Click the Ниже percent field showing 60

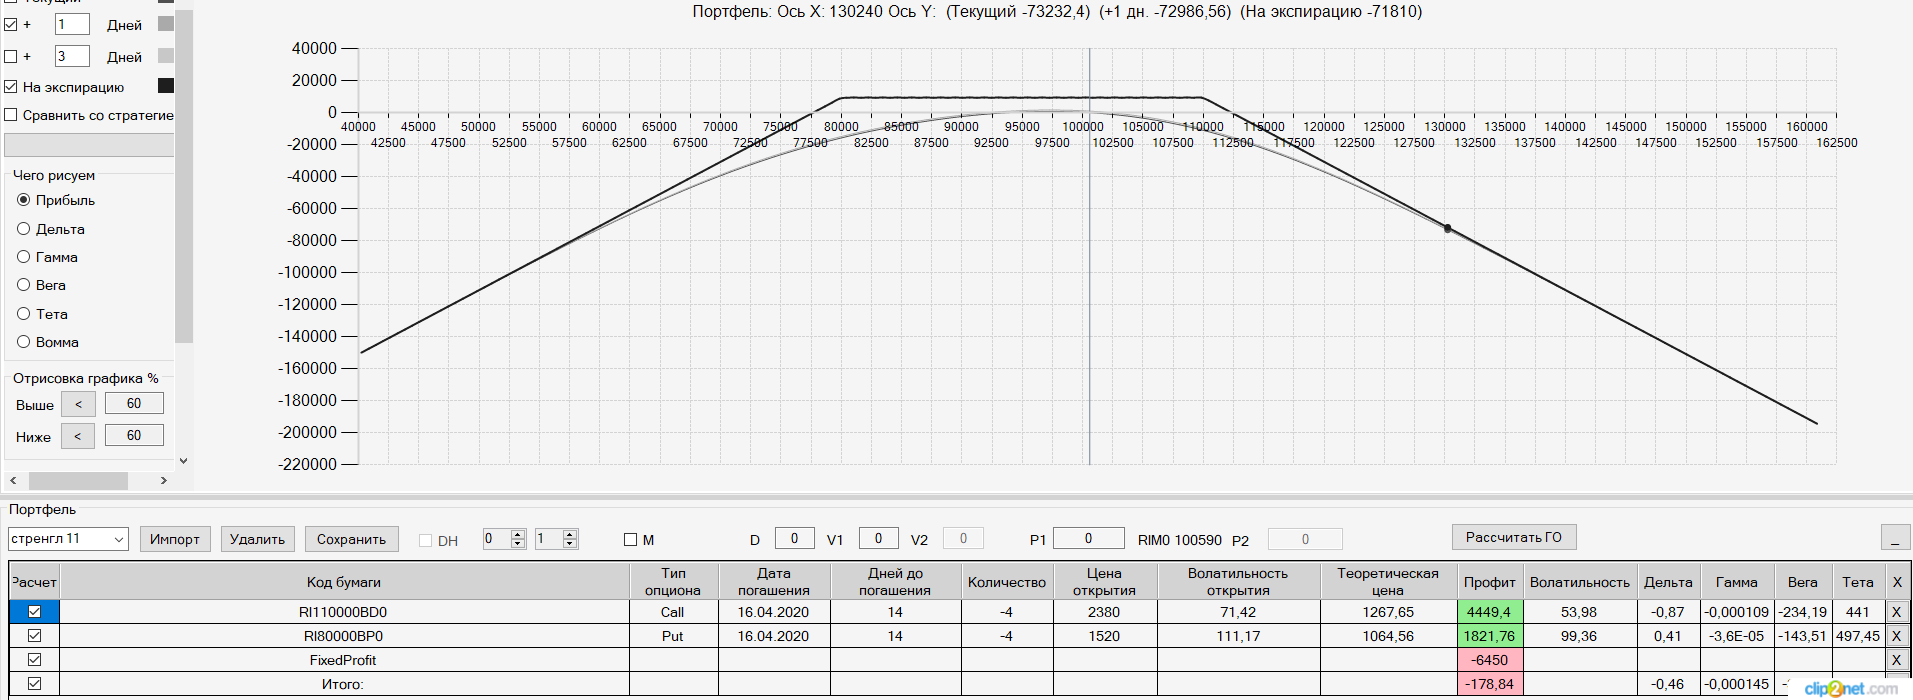coord(134,436)
